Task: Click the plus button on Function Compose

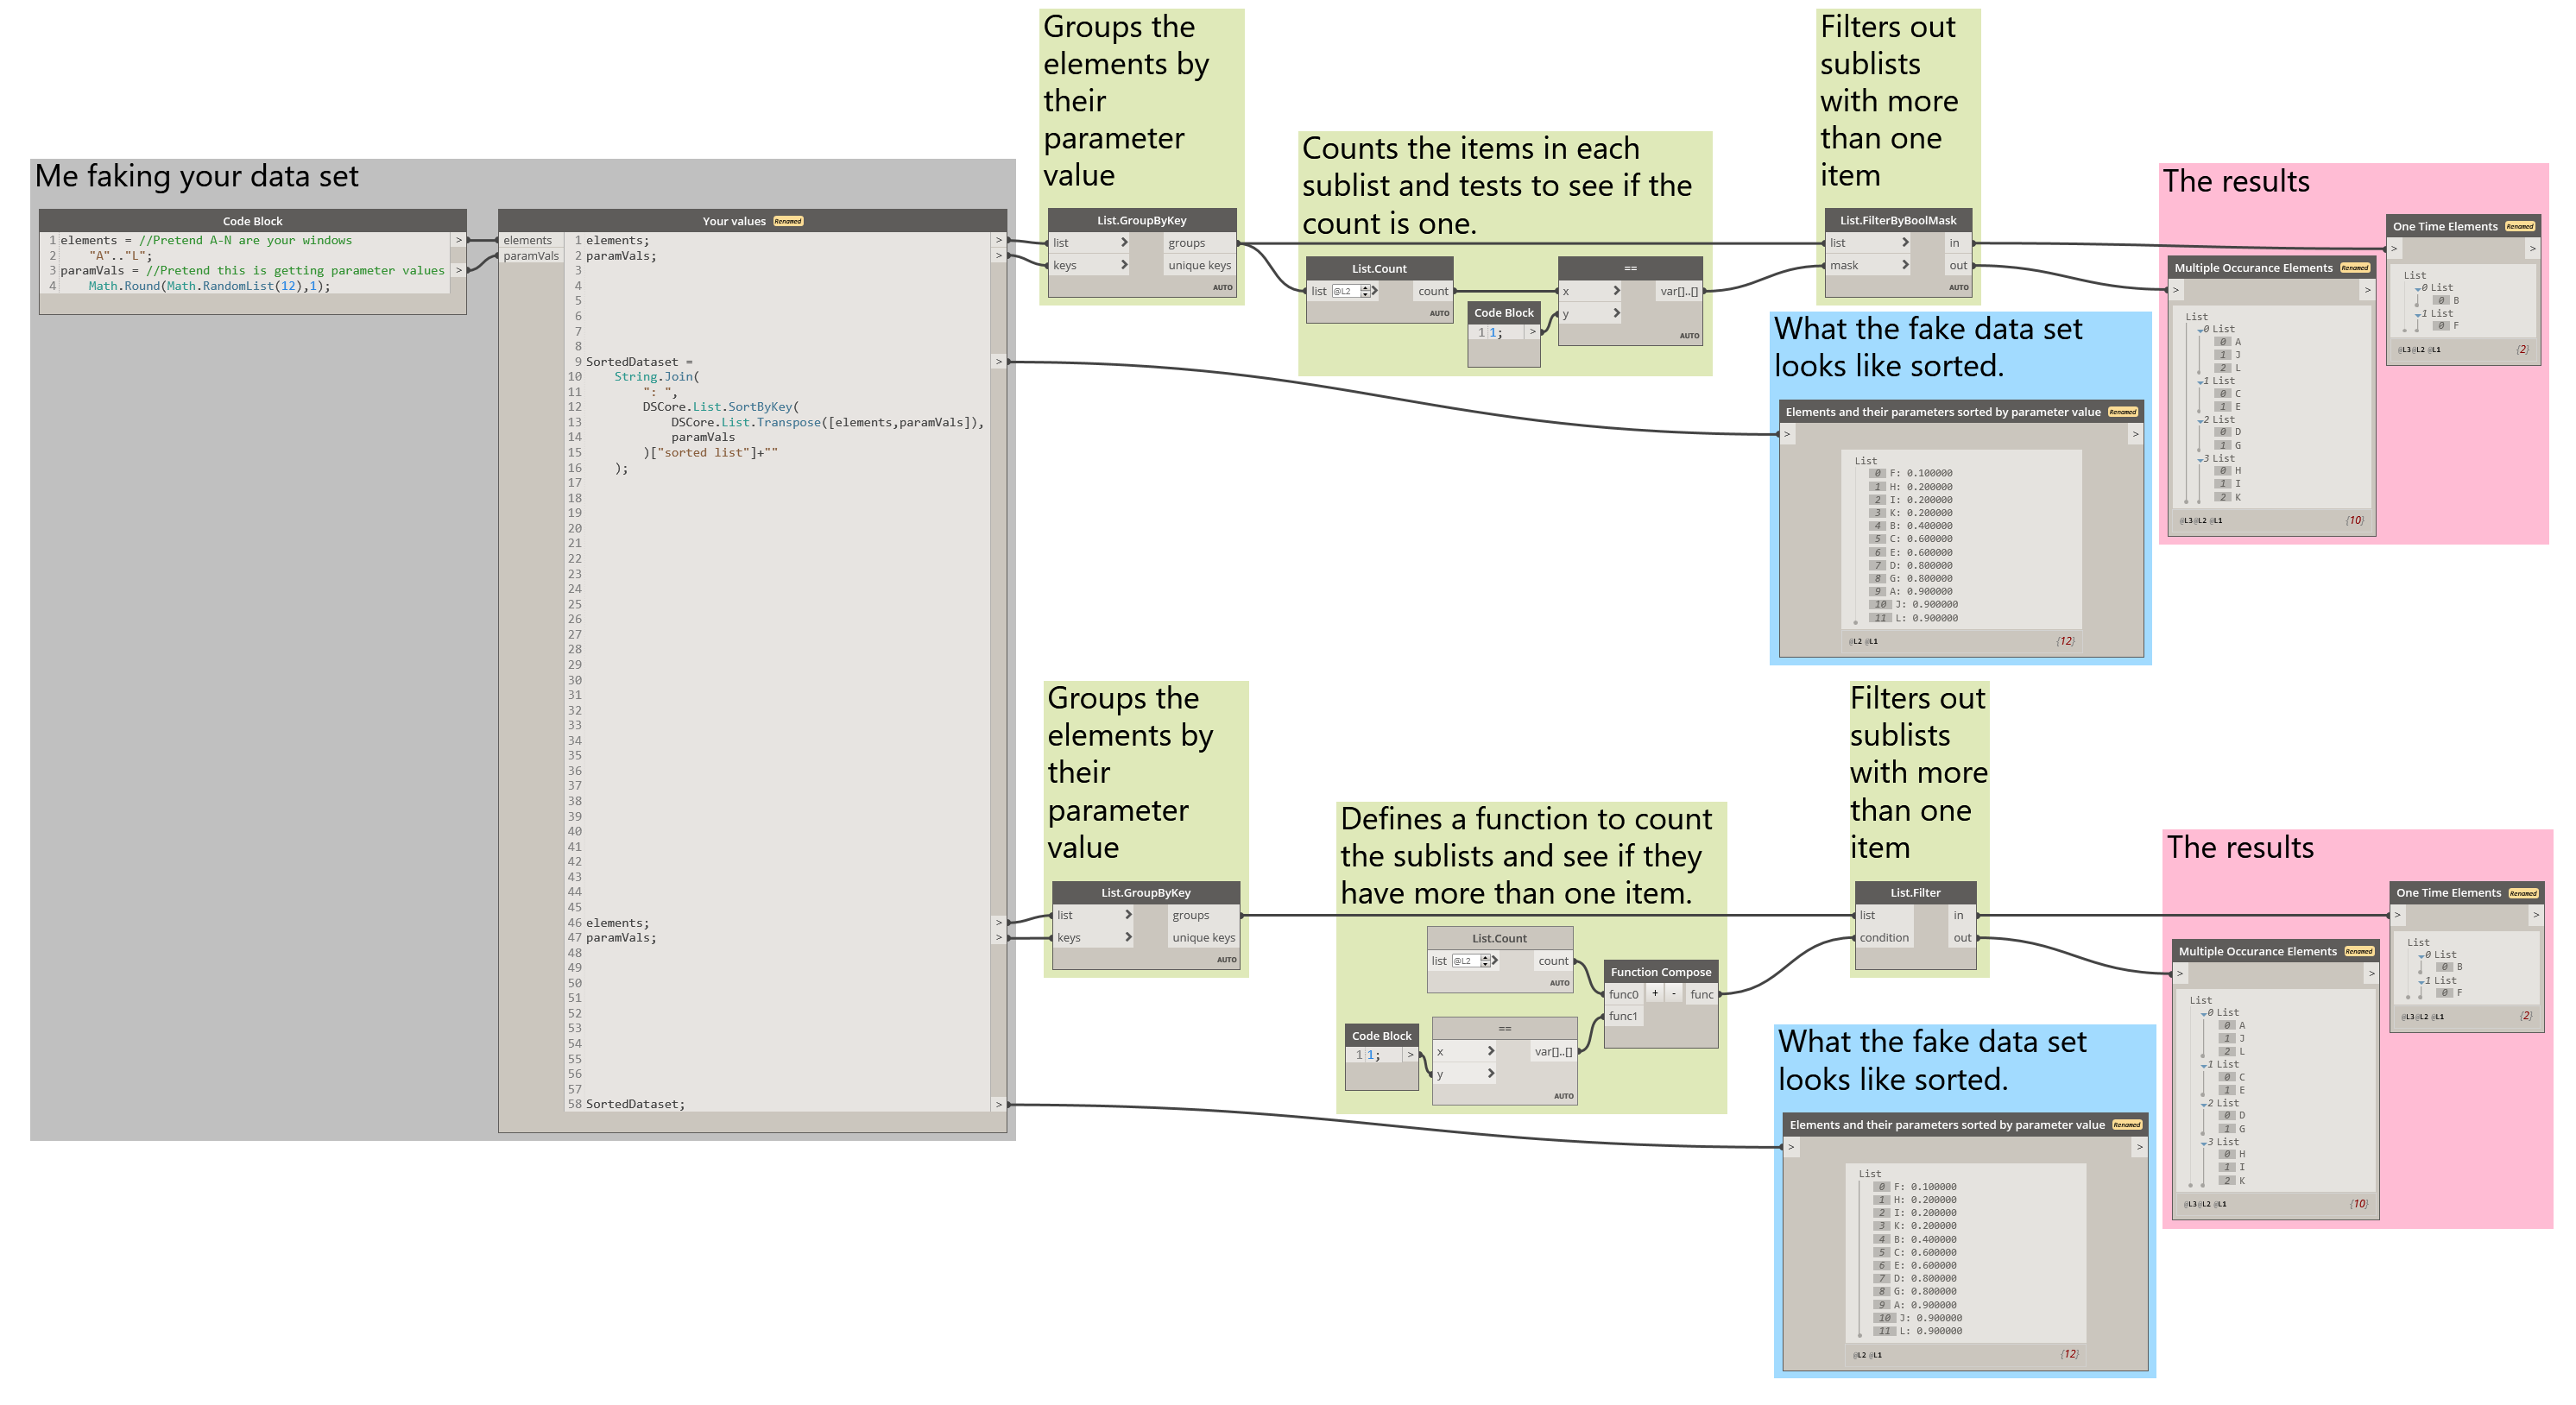Action: pyautogui.click(x=1655, y=993)
